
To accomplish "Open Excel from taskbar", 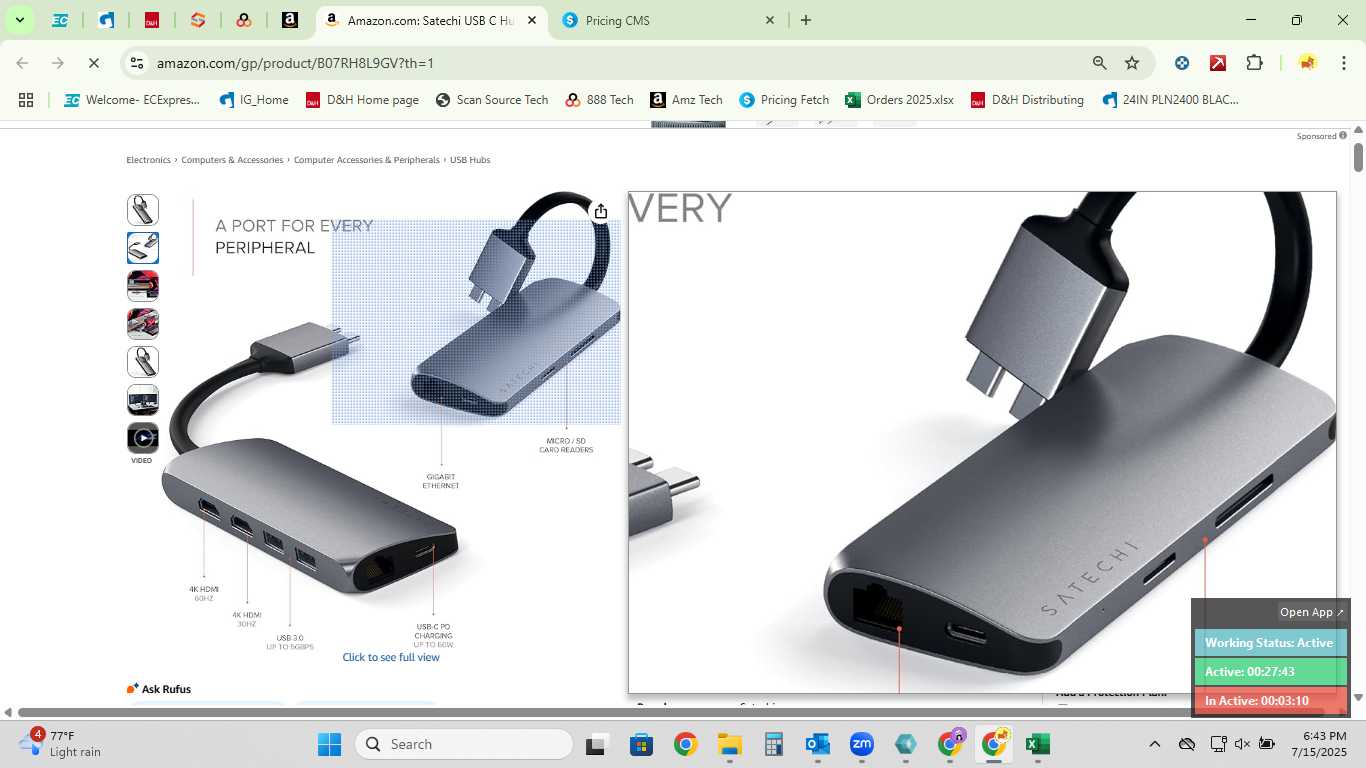I will pyautogui.click(x=1038, y=744).
